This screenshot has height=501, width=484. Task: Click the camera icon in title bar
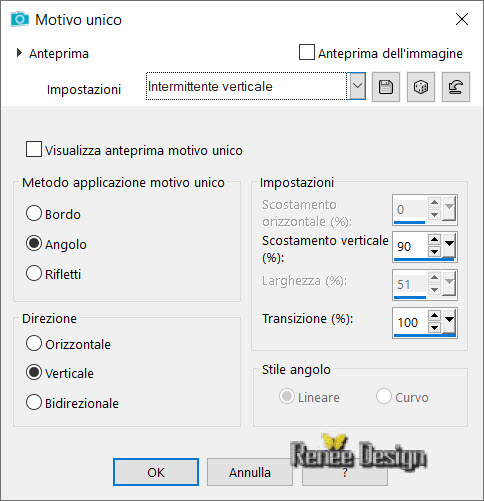(x=20, y=19)
